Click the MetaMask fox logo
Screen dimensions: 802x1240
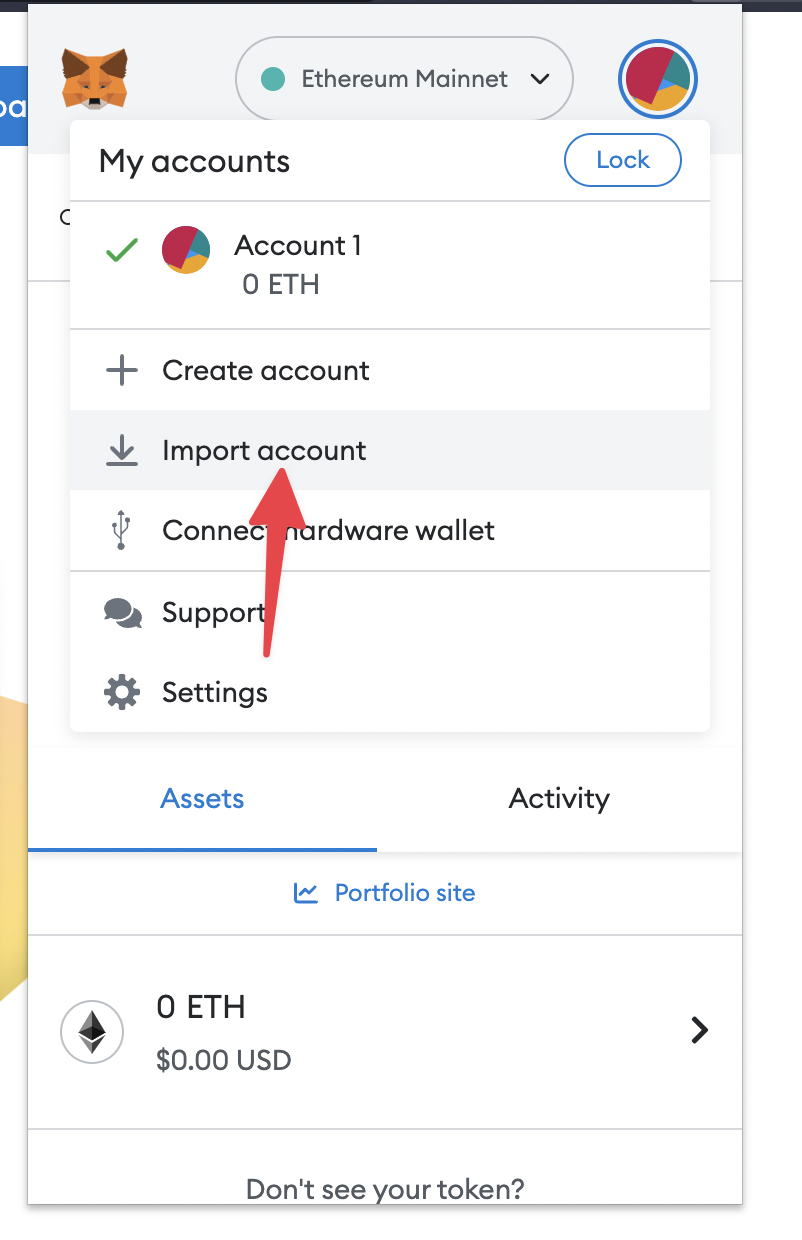point(94,78)
